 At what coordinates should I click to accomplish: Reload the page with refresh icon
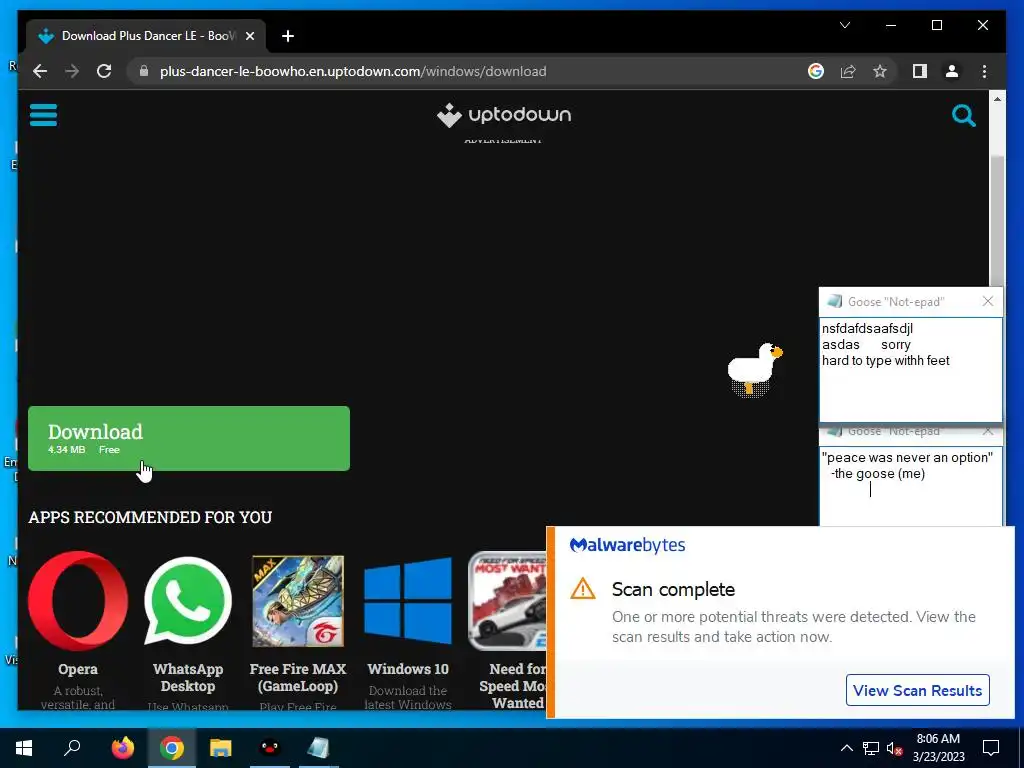[104, 71]
